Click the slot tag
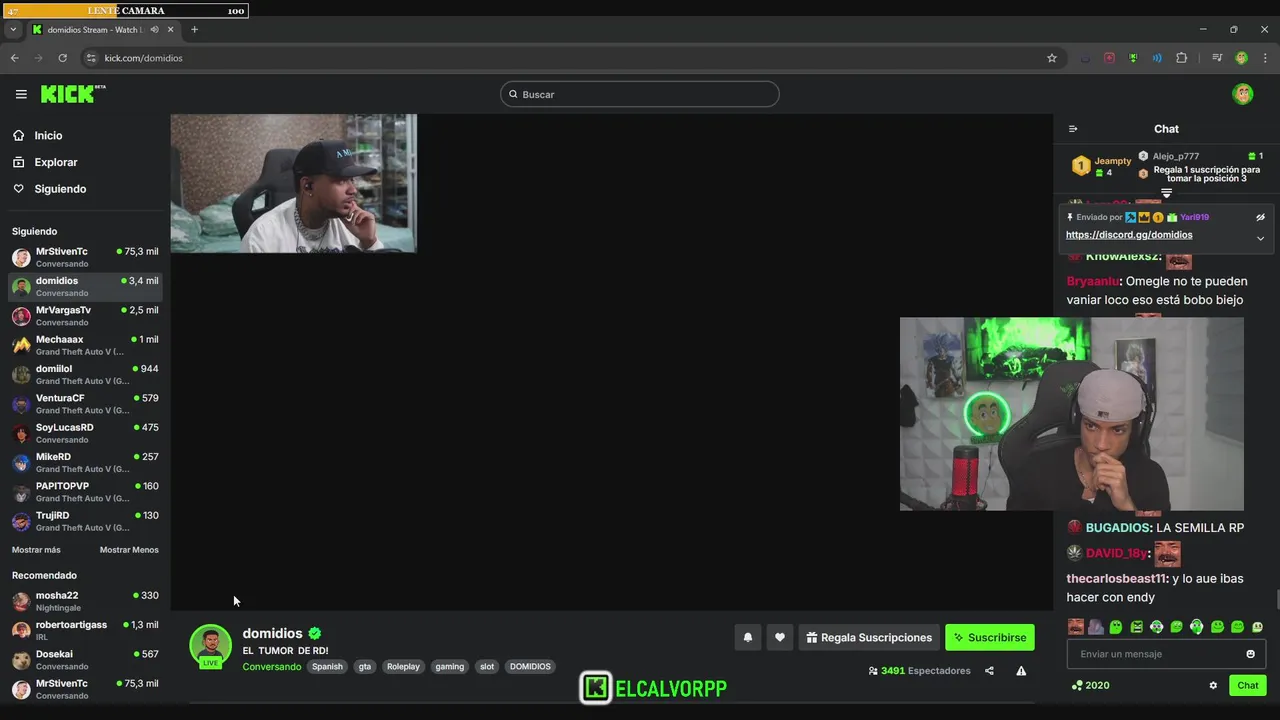Screen dimensions: 1280x720 pos(487,667)
